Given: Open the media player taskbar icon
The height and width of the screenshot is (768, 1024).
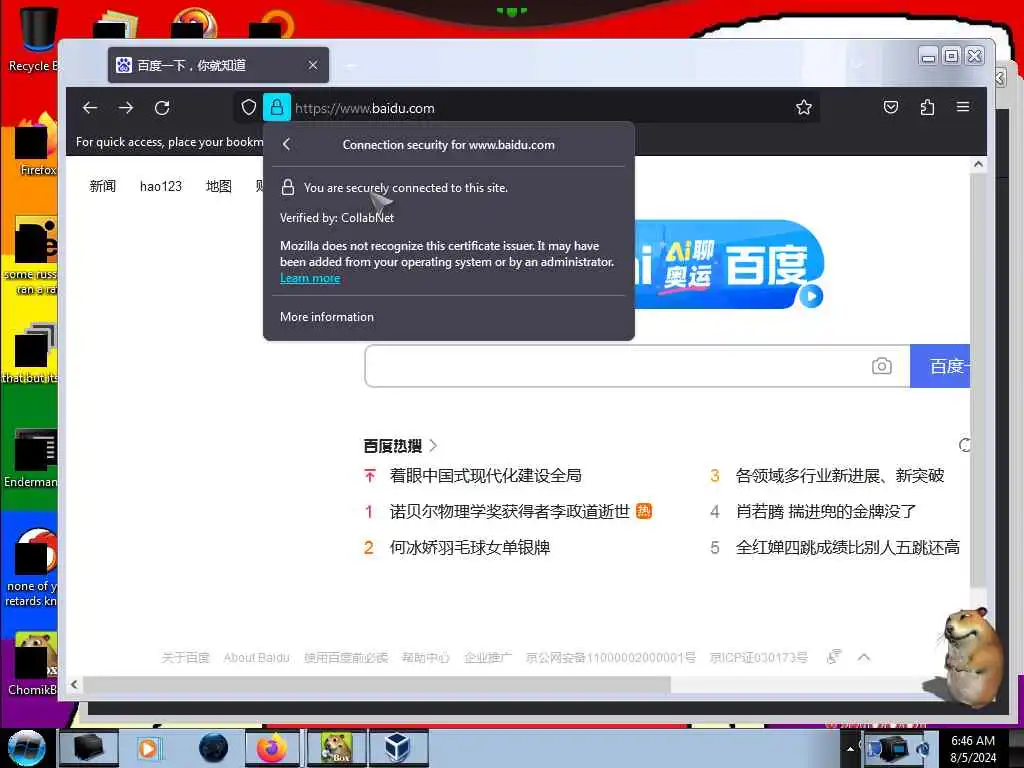Looking at the screenshot, I should coord(150,748).
